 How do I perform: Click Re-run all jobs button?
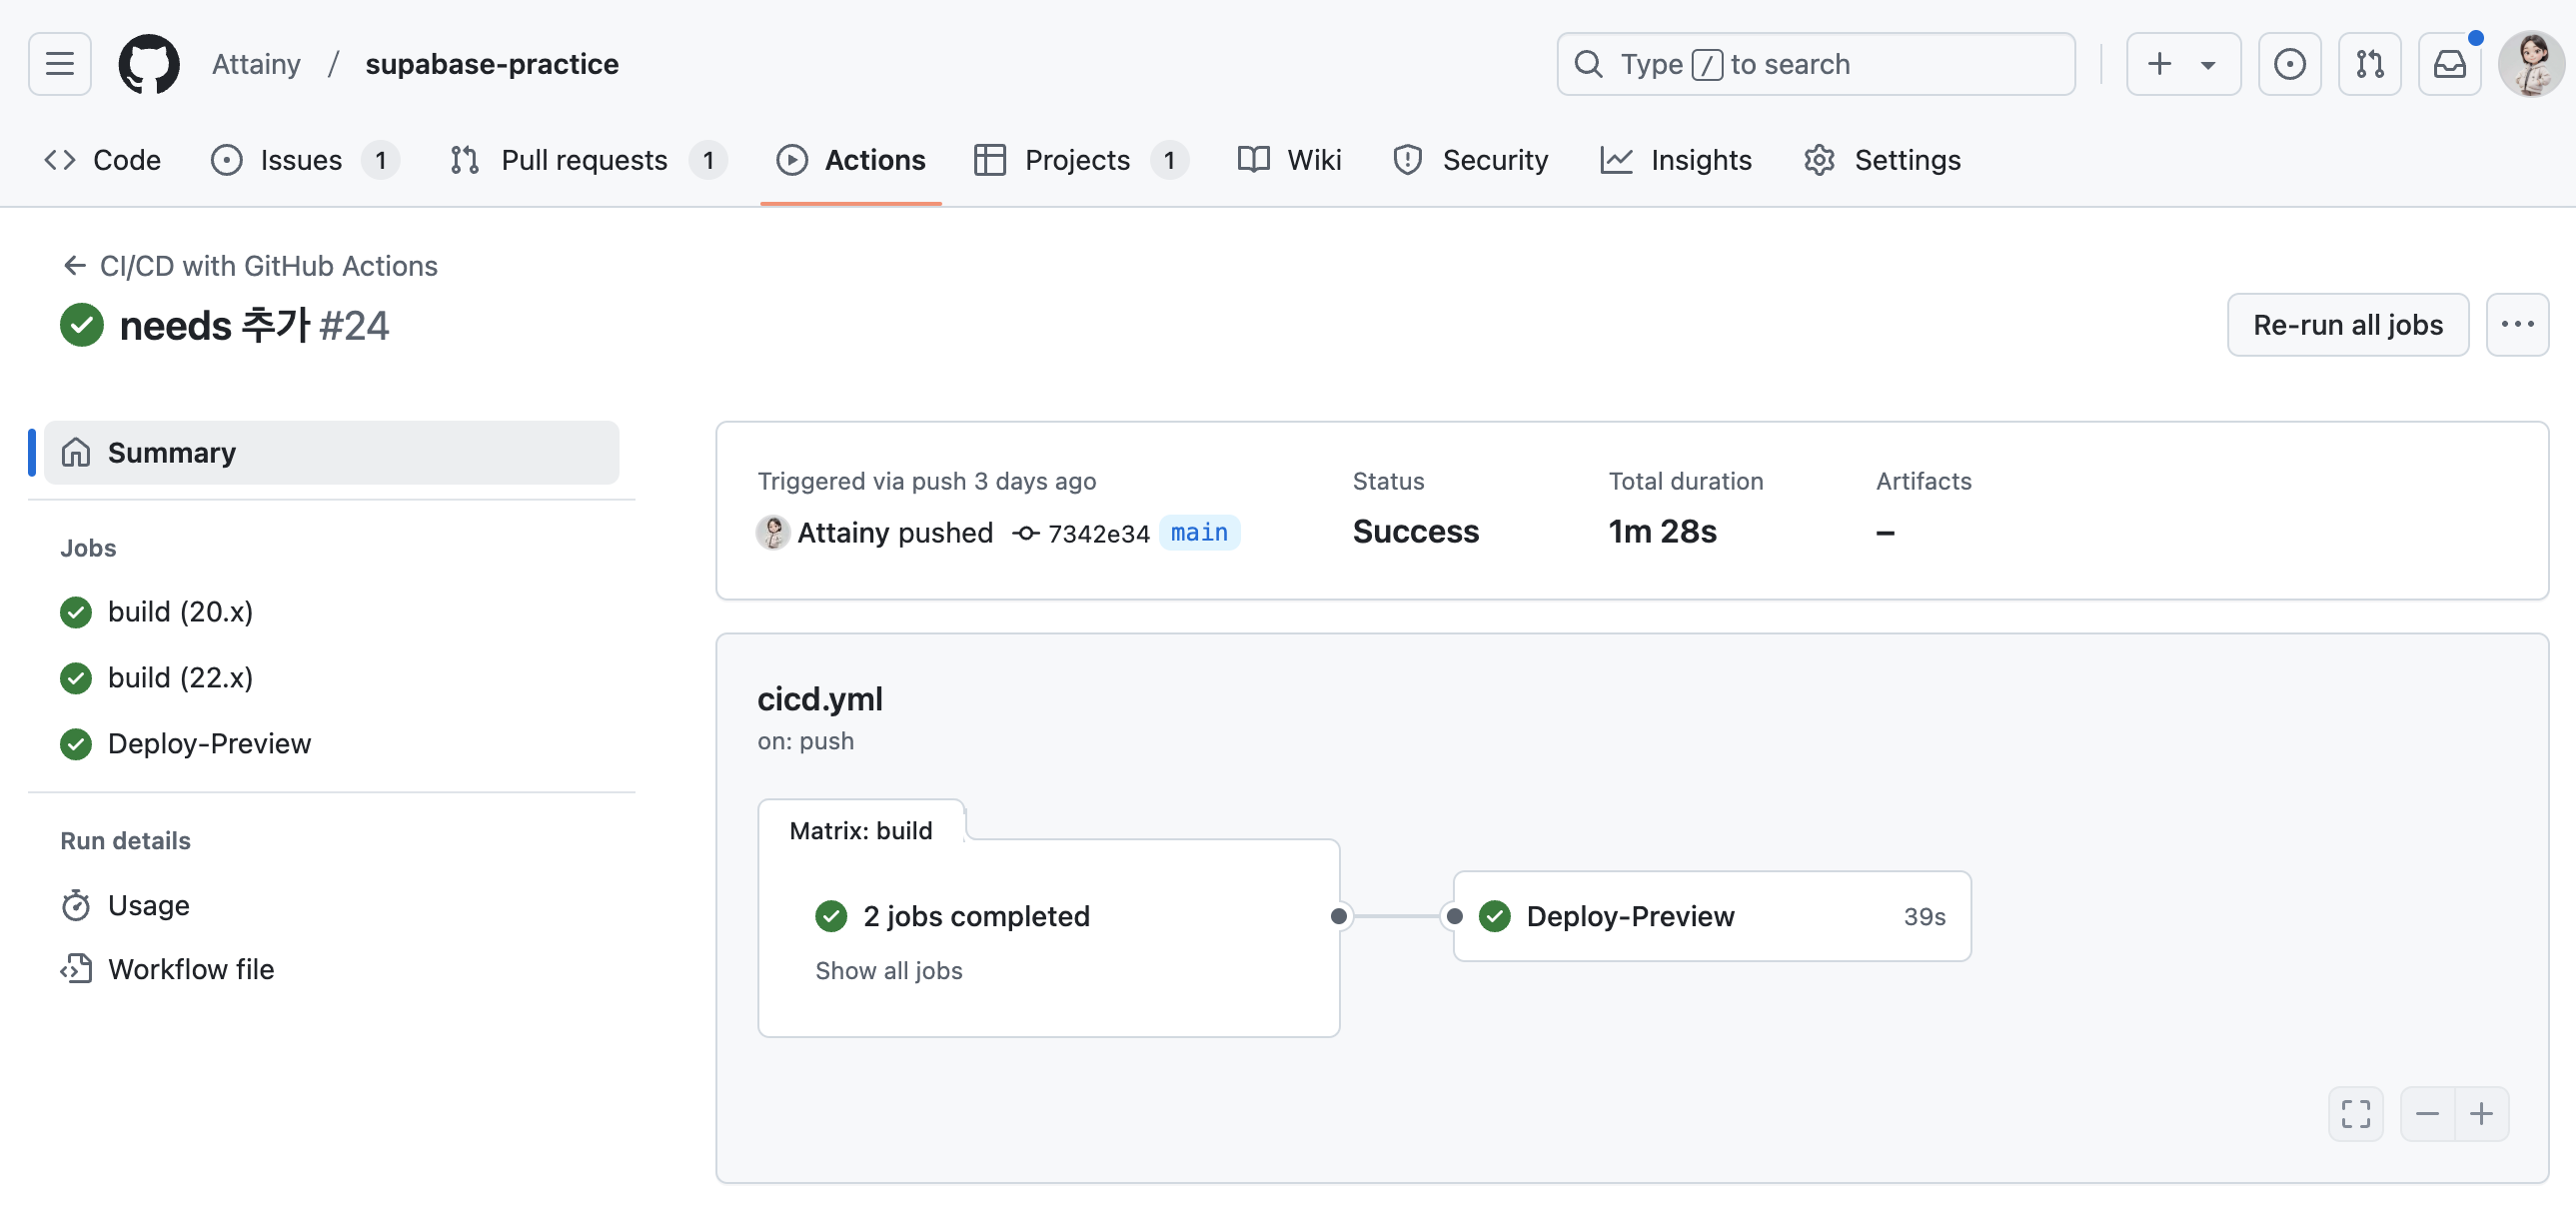[x=2347, y=324]
